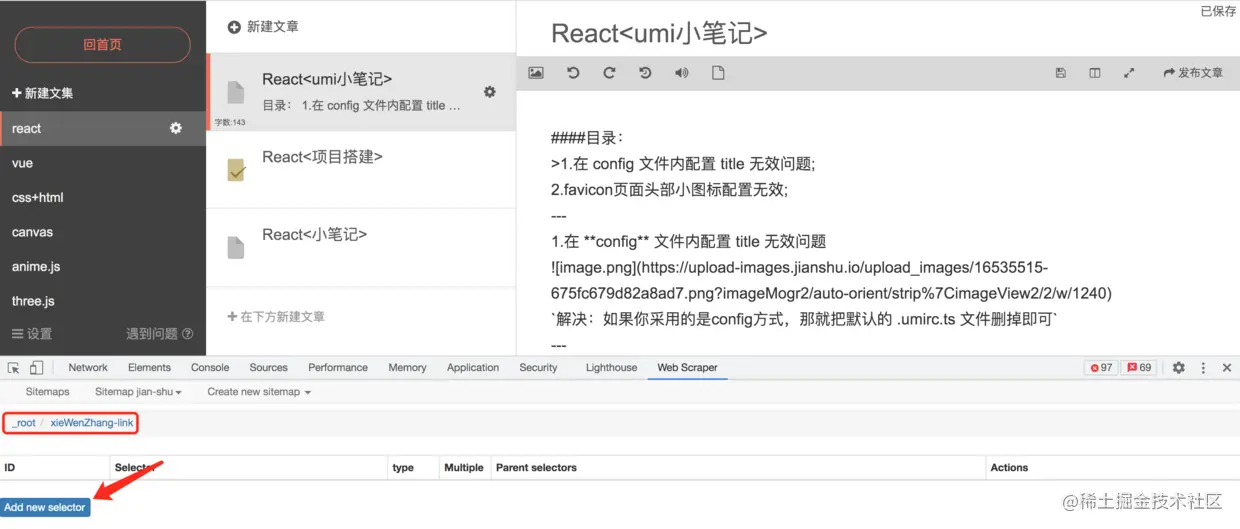
Task: Click the document icon of React<小笔记>
Action: [236, 247]
